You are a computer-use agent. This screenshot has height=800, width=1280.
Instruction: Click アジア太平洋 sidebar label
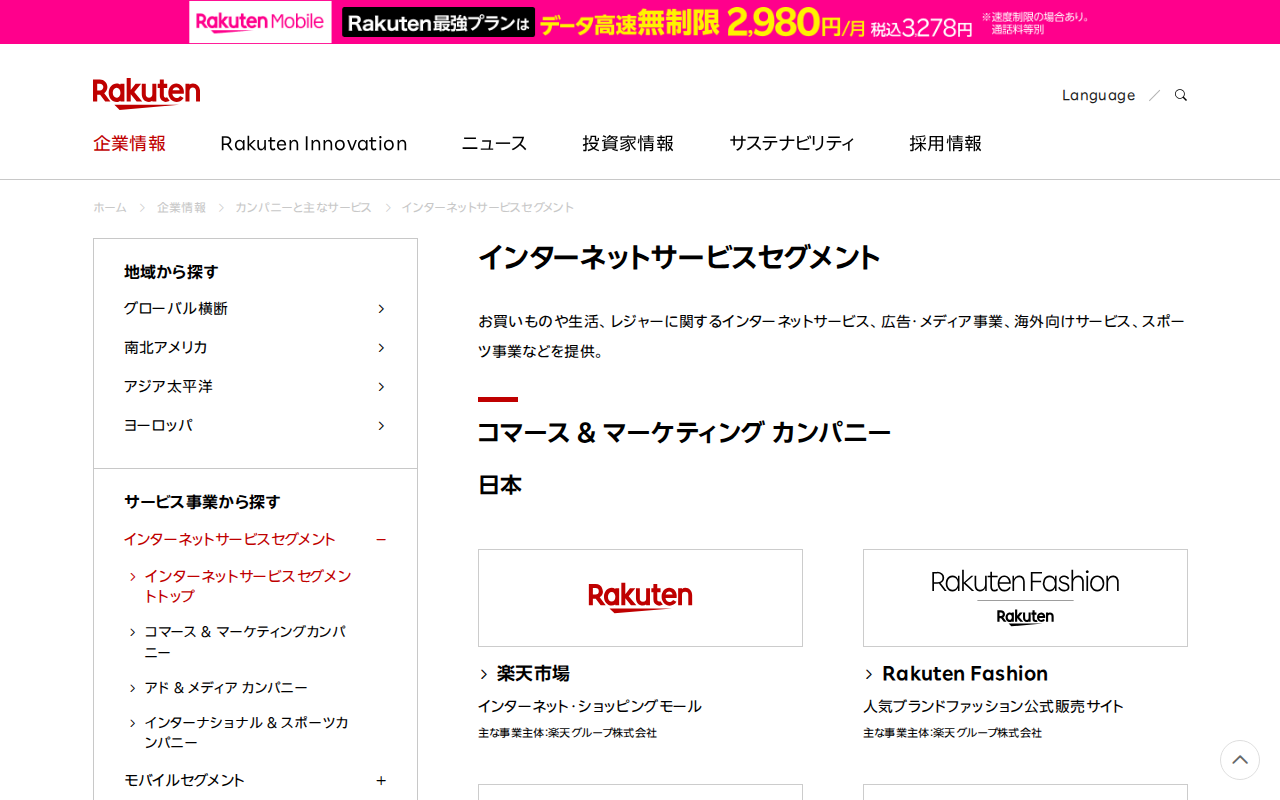tap(168, 387)
